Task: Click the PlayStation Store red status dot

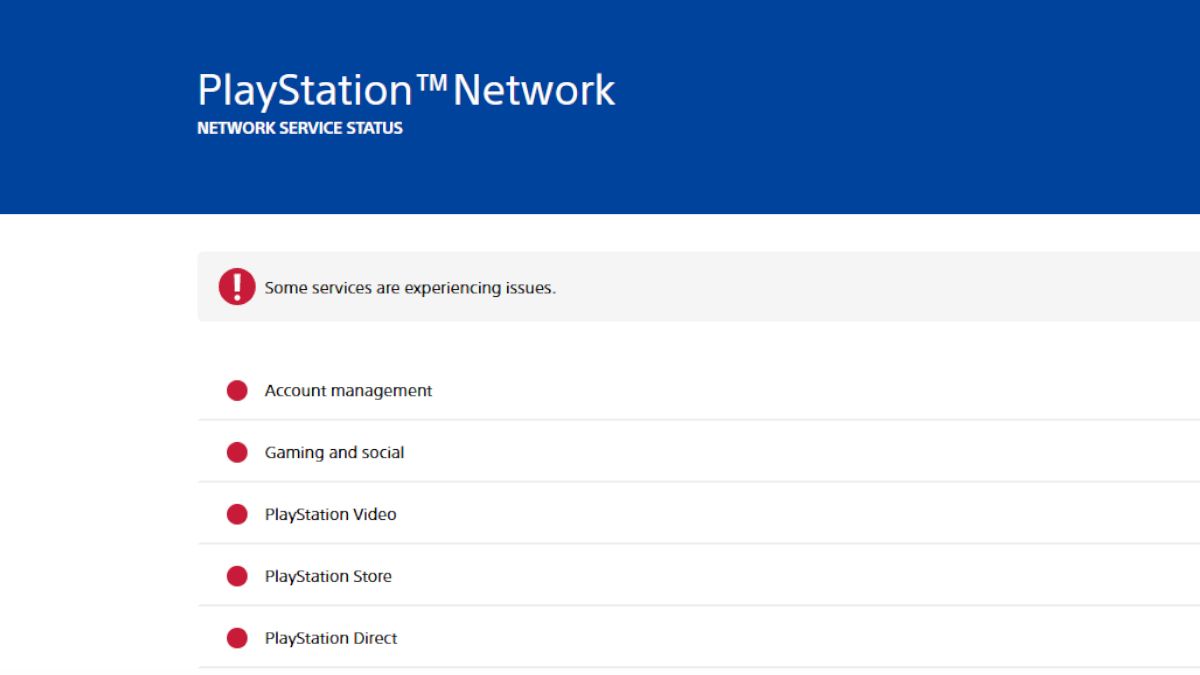Action: tap(236, 576)
